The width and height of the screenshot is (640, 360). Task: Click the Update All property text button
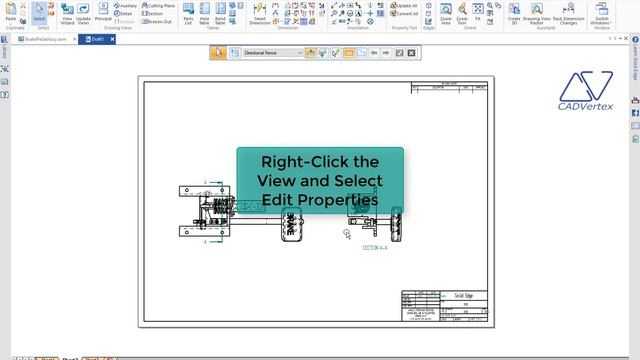[x=404, y=6]
